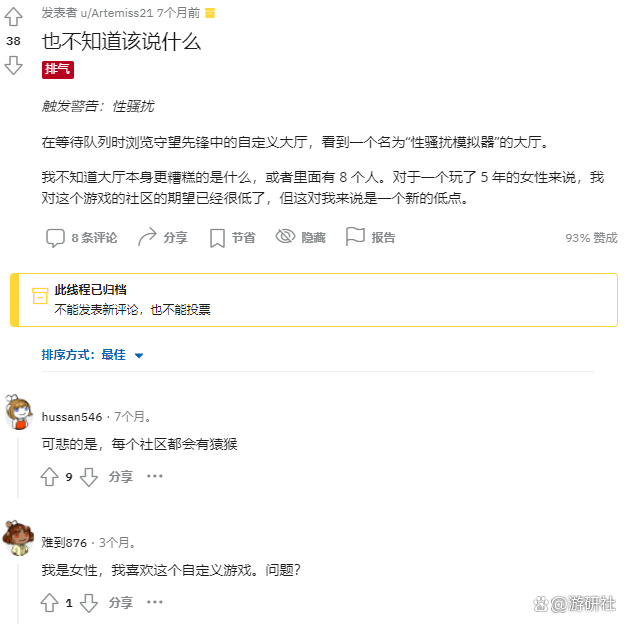Share hussan546's comment via 分享
The image size is (629, 626).
[120, 477]
